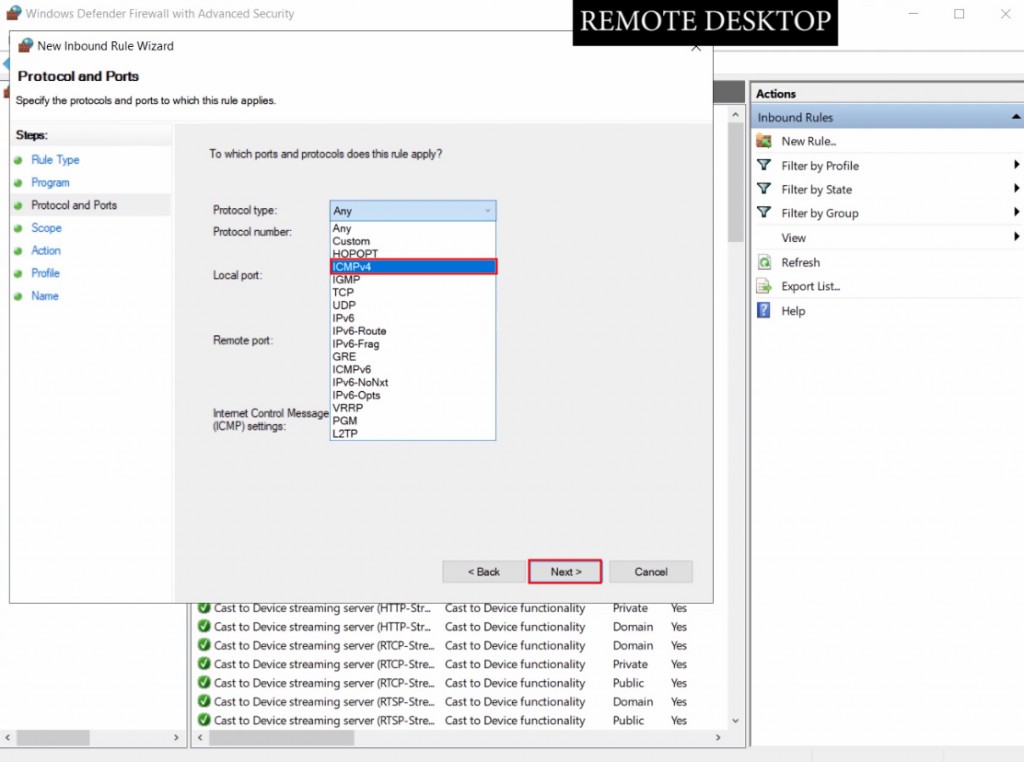The height and width of the screenshot is (762, 1024).
Task: Go to the Profile wizard step
Action: click(x=45, y=273)
